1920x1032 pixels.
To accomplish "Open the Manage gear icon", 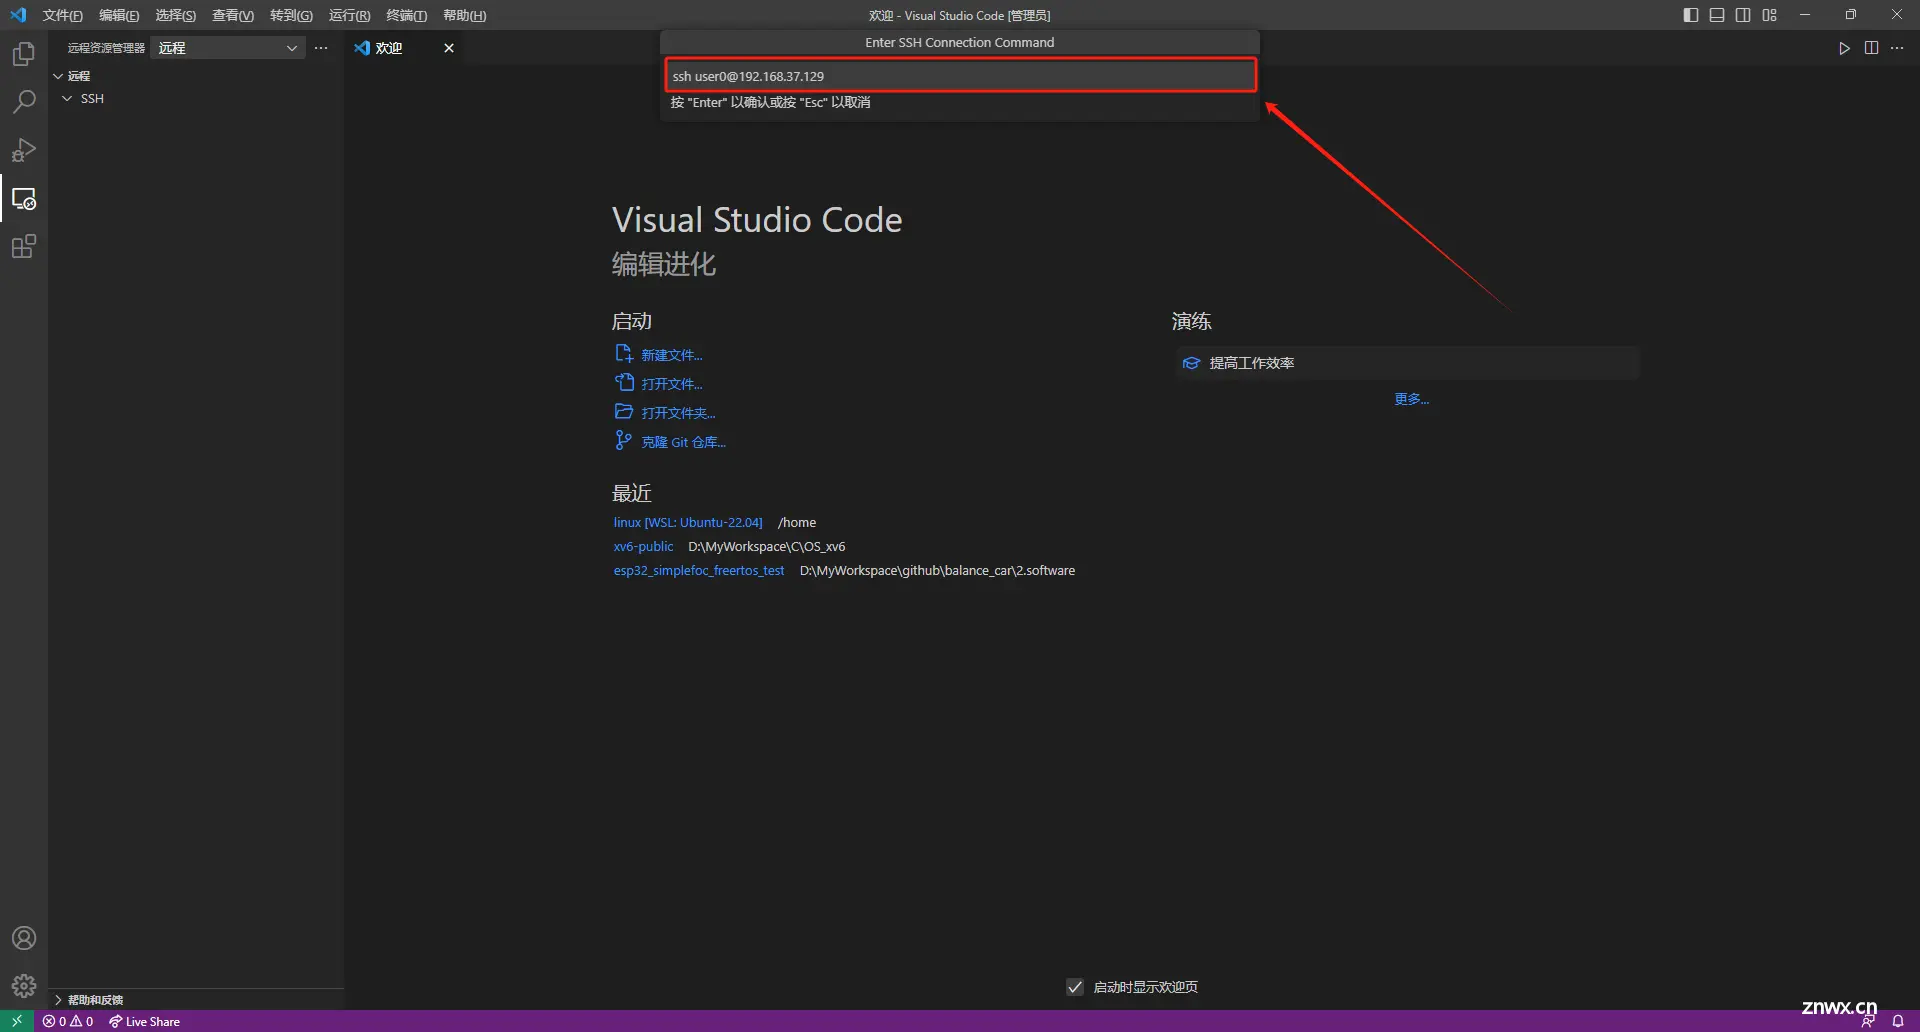I will click(x=24, y=986).
